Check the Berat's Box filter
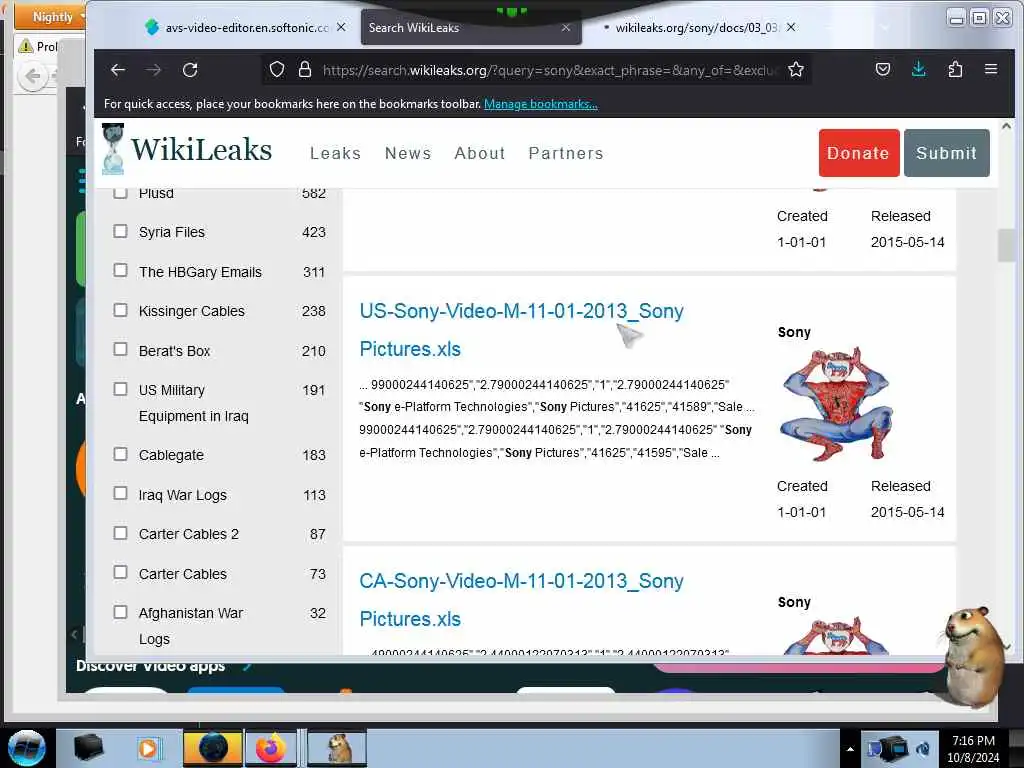Screen dimensions: 1024x768 tap(120, 349)
